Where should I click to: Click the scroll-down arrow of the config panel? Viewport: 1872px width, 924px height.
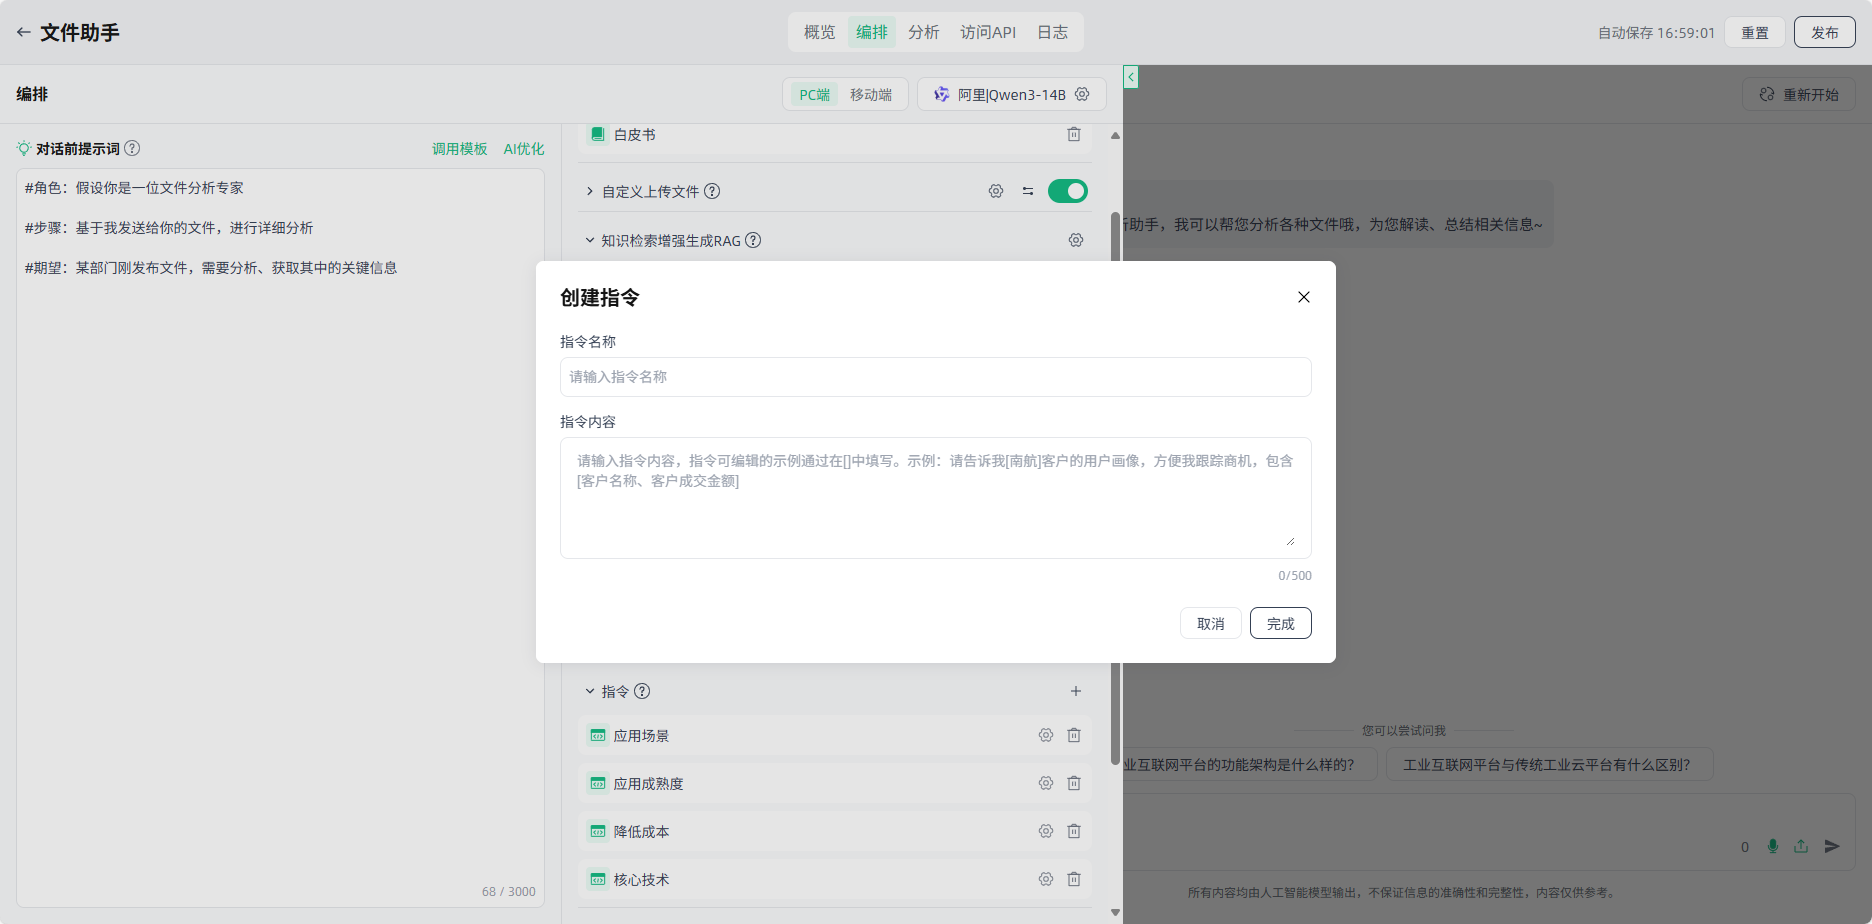coord(1115,912)
